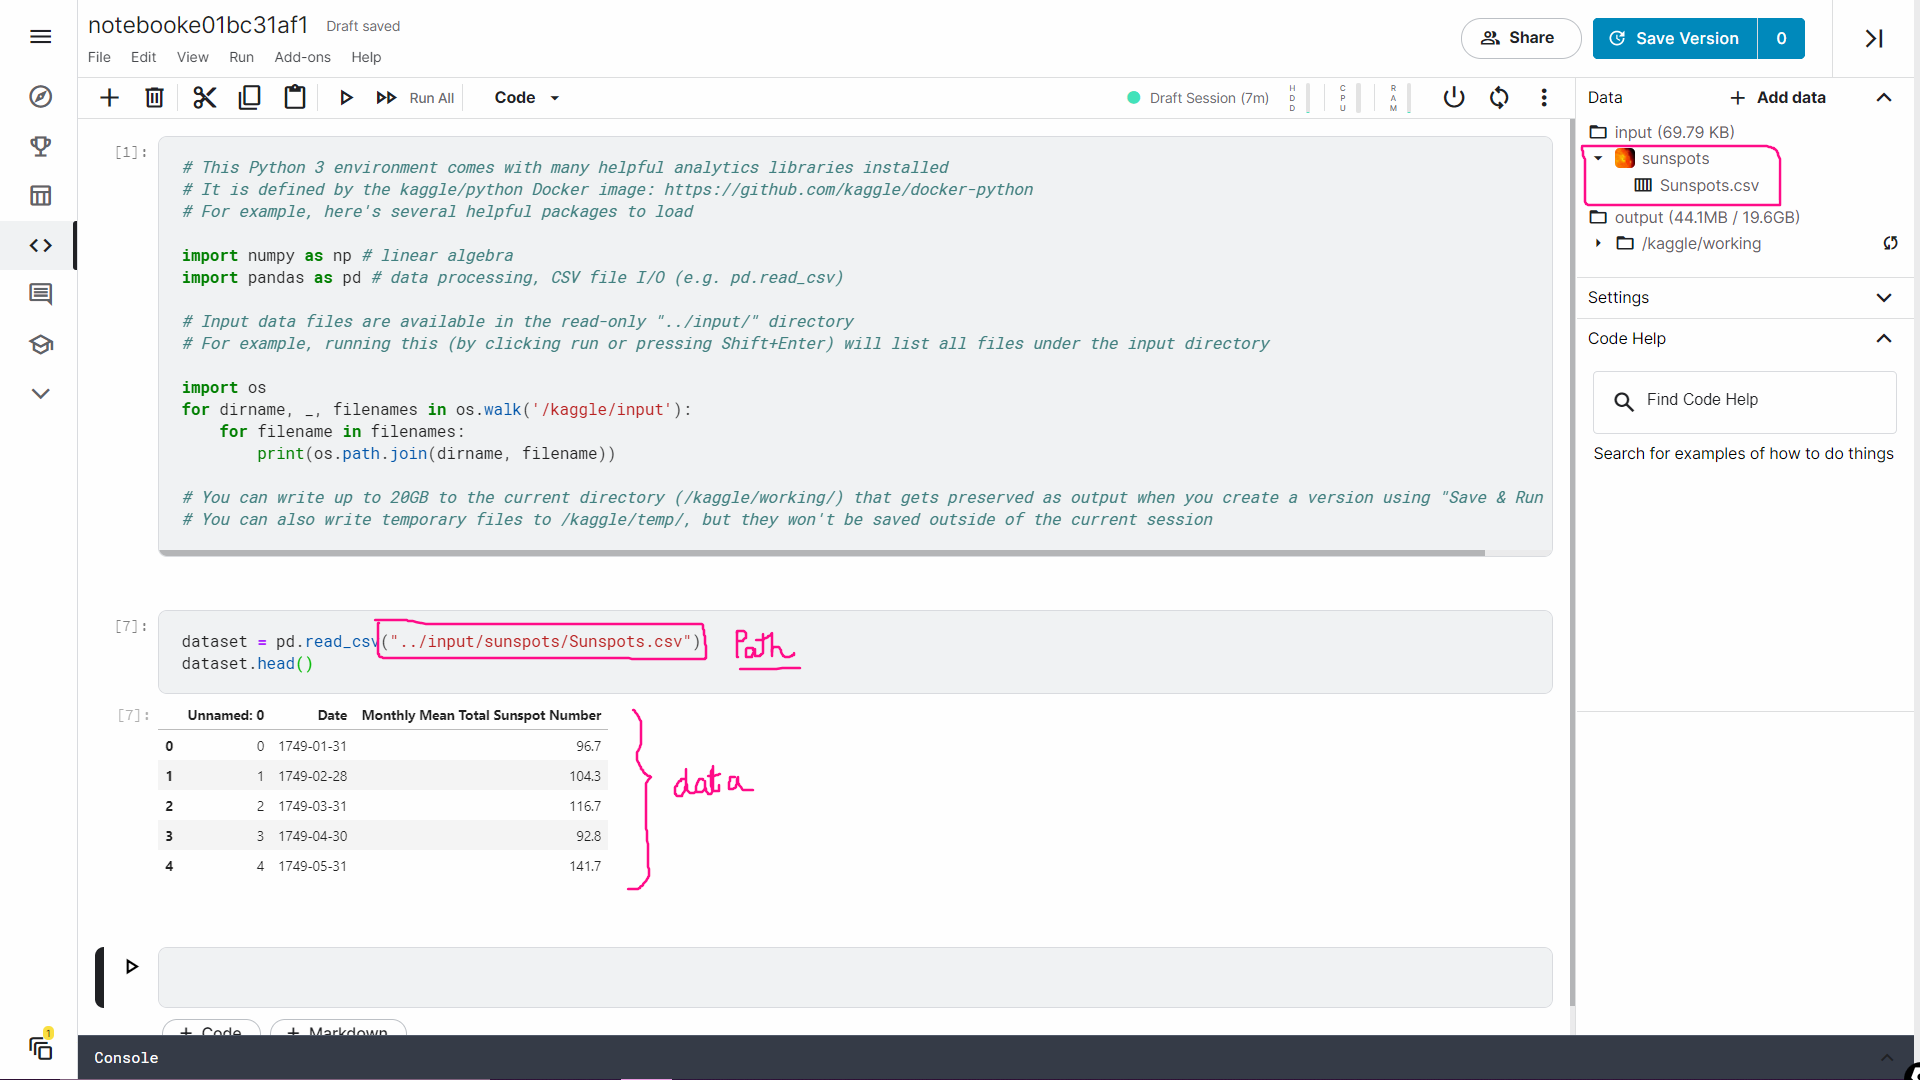Open Learn graduation cap icon in sidebar
The width and height of the screenshot is (1920, 1080).
[x=40, y=344]
